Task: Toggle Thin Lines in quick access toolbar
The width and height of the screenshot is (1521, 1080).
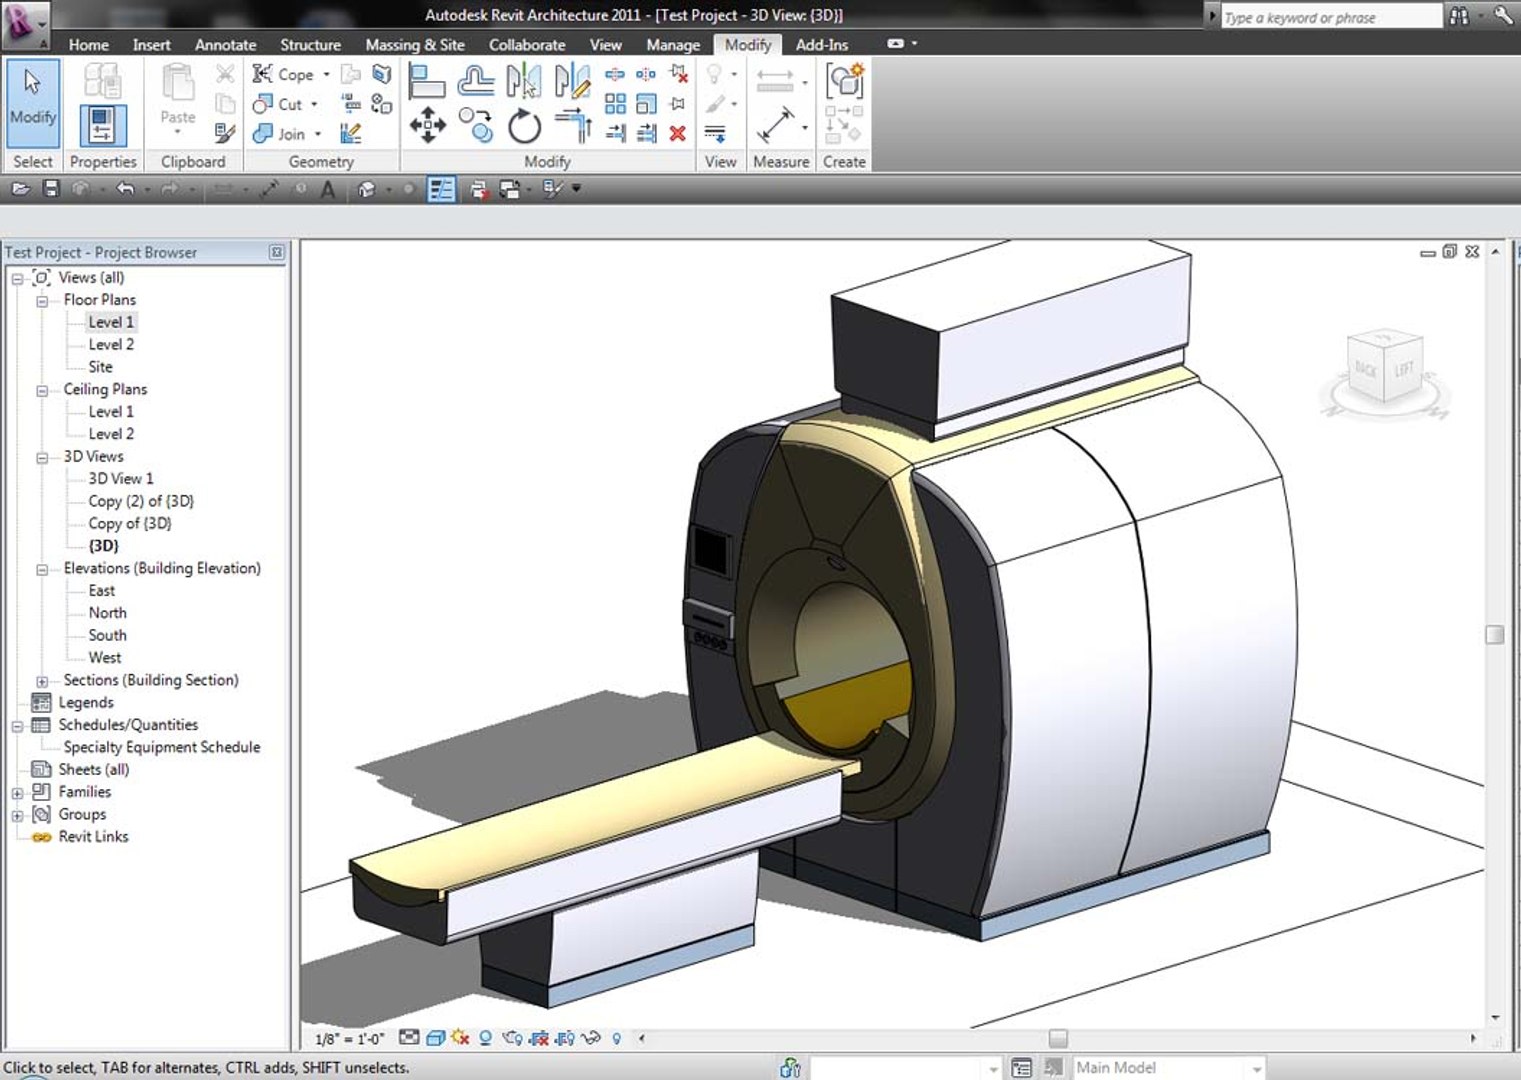Action: [x=441, y=189]
